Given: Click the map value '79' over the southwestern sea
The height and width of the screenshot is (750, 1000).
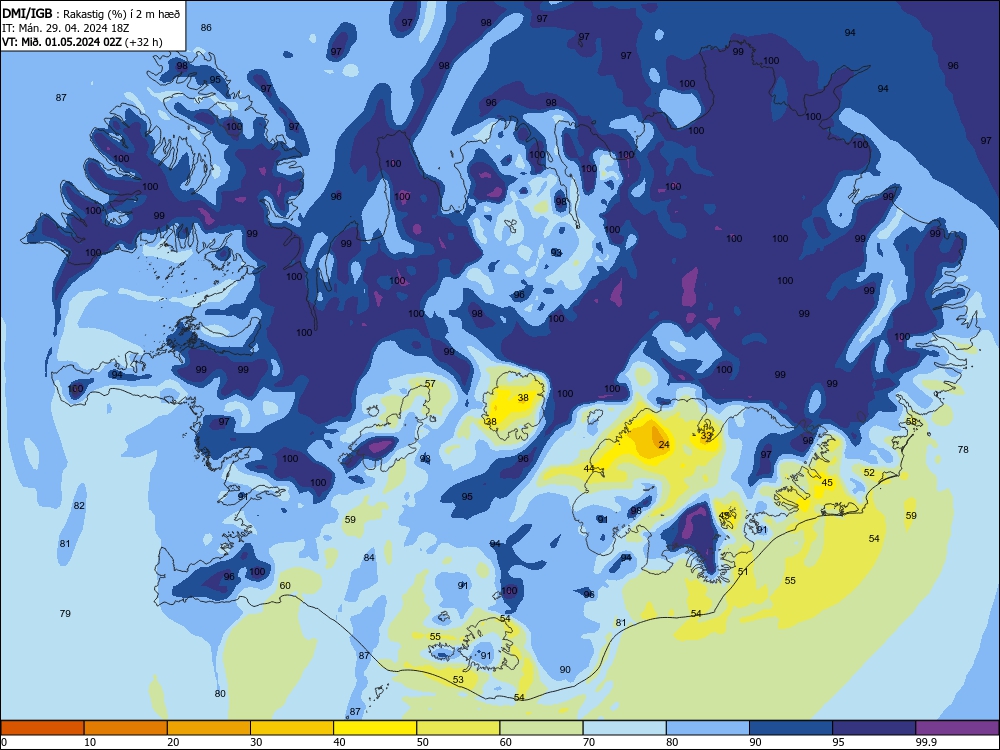Looking at the screenshot, I should [65, 614].
